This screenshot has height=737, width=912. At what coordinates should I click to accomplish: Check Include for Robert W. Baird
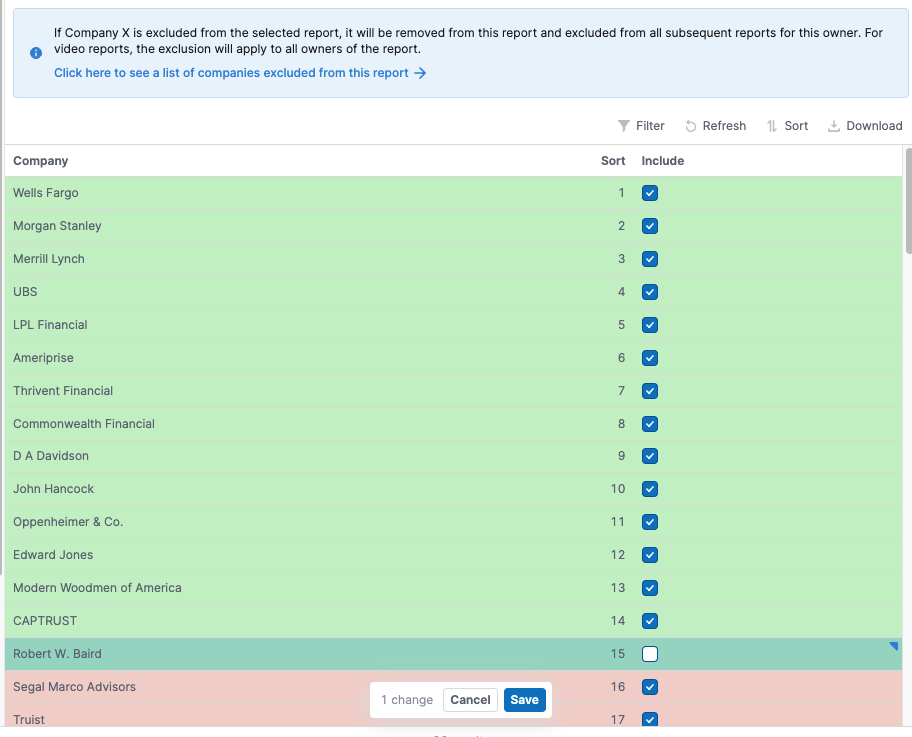coord(650,654)
